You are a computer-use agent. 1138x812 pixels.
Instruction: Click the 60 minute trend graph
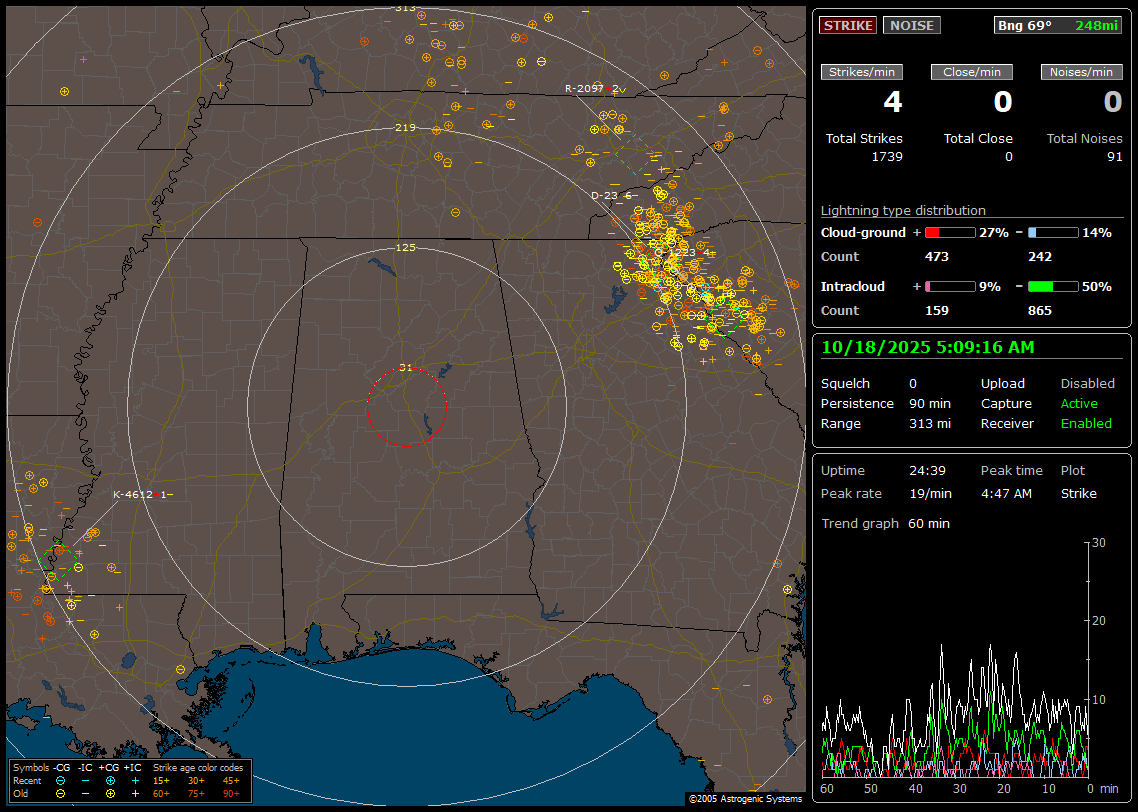coord(955,658)
